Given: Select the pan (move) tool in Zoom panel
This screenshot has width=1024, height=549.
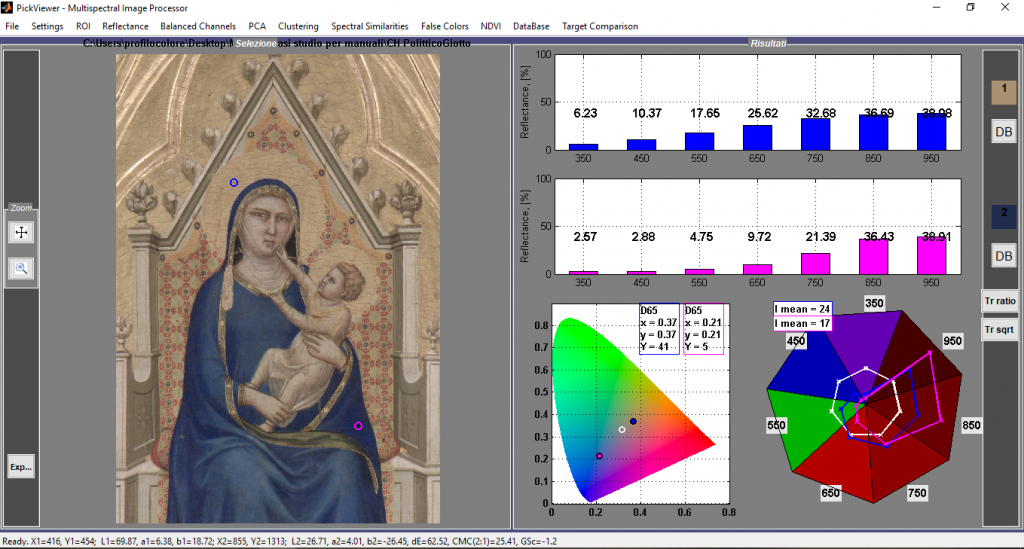Looking at the screenshot, I should pyautogui.click(x=22, y=232).
